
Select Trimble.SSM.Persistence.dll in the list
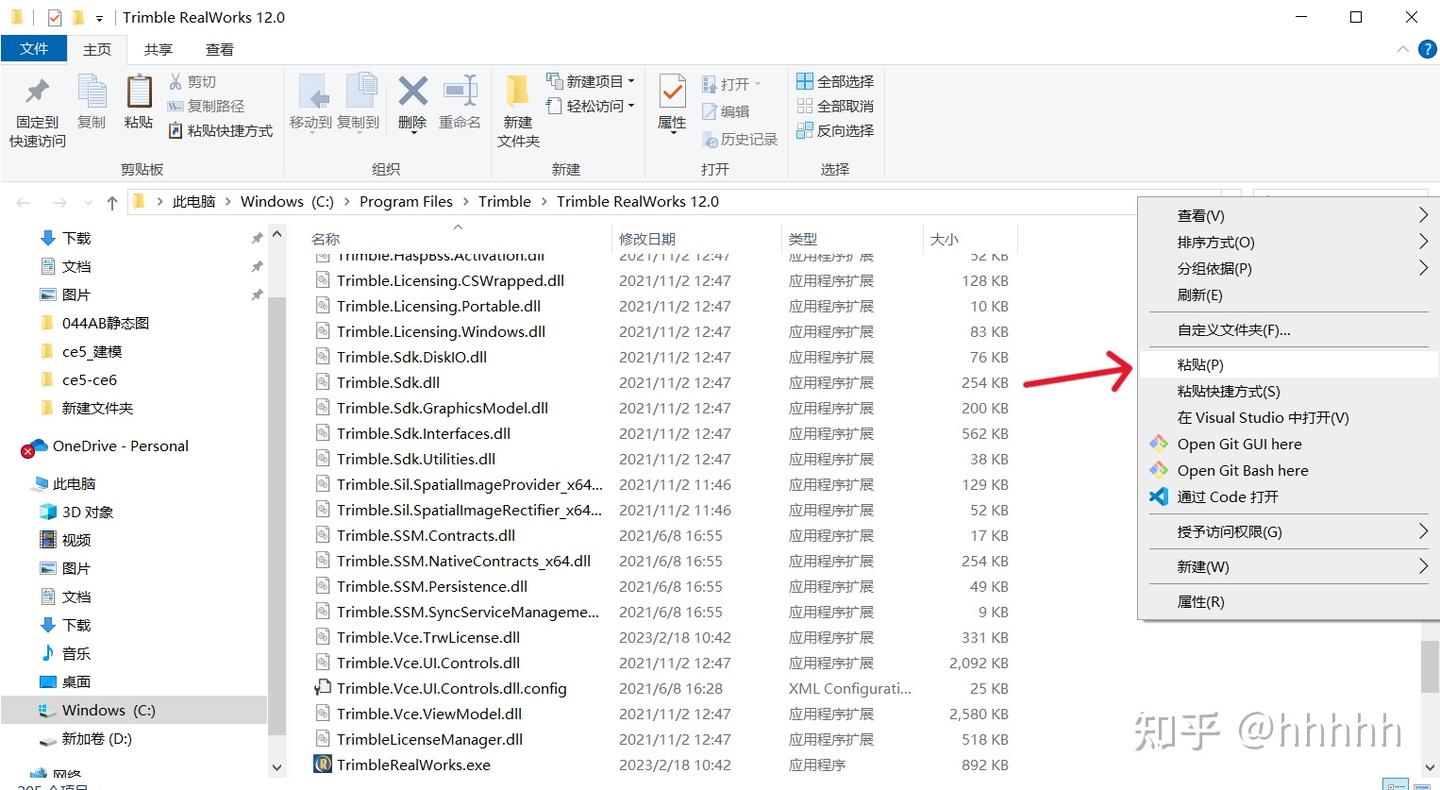point(432,587)
